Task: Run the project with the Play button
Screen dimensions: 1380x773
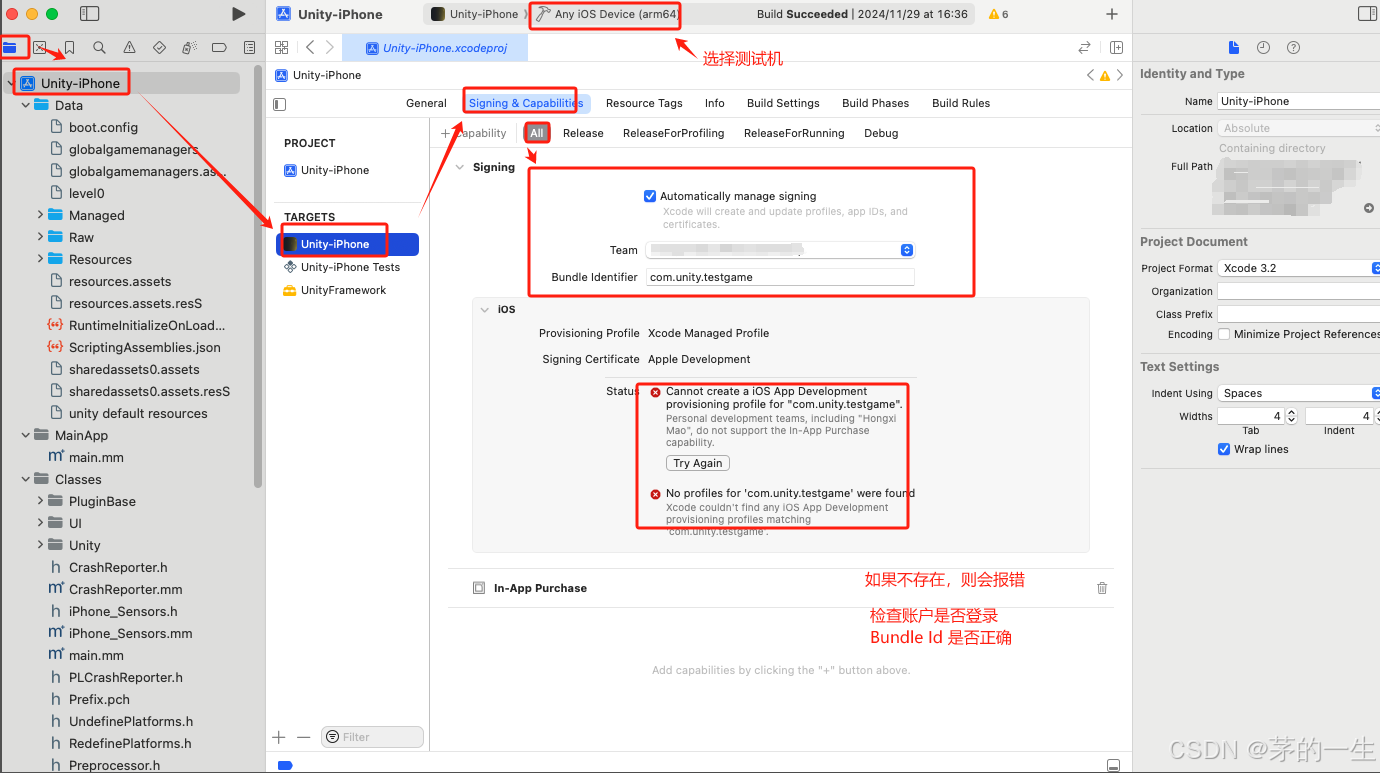Action: pyautogui.click(x=238, y=14)
